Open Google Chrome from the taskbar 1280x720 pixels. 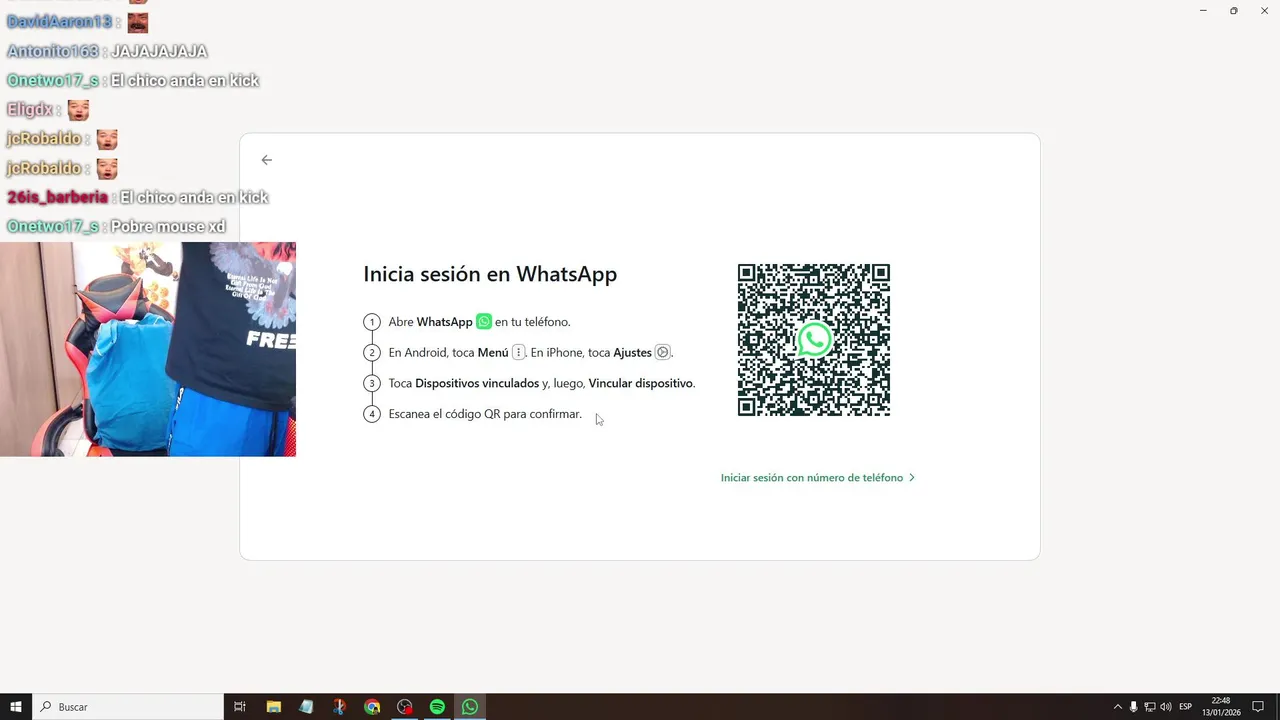coord(372,707)
